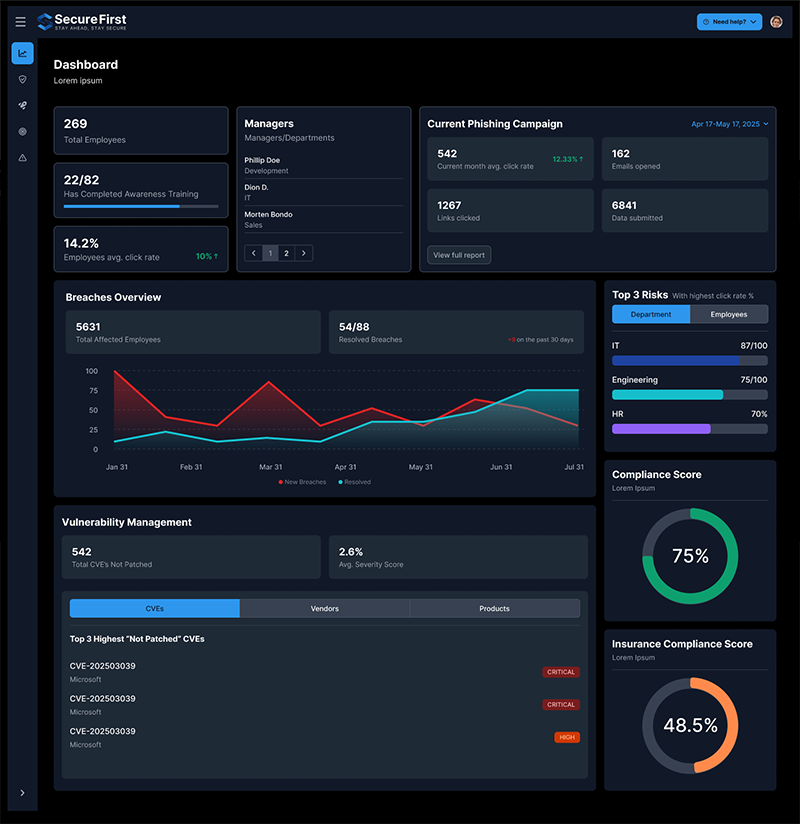Viewport: 800px width, 824px height.
Task: Go to page 2 of Managers
Action: coord(286,253)
